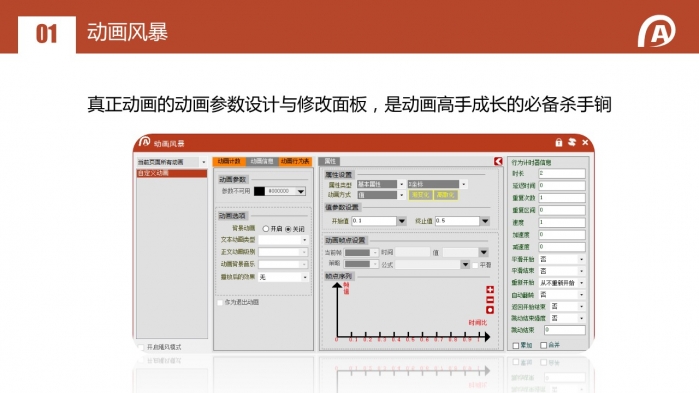
Task: Add a keyframe with the red plus icon
Action: (x=490, y=290)
